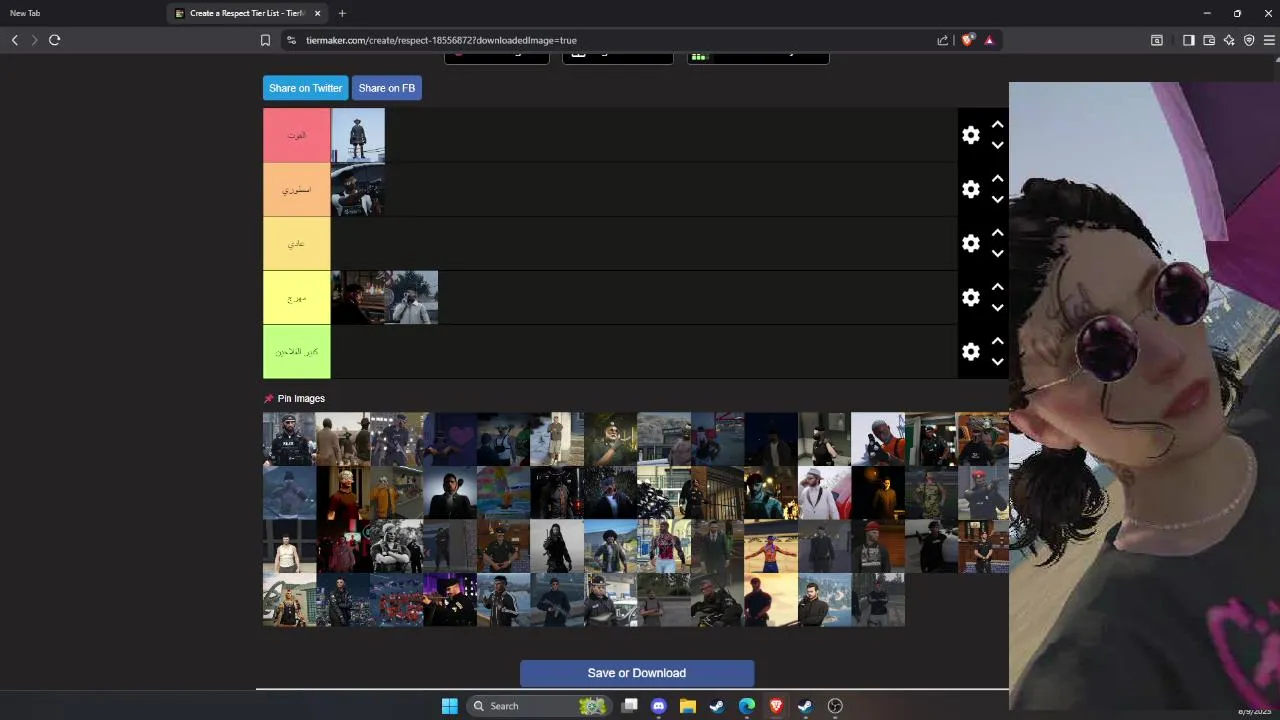The width and height of the screenshot is (1280, 720).
Task: Click the عادي tier label text
Action: (296, 243)
